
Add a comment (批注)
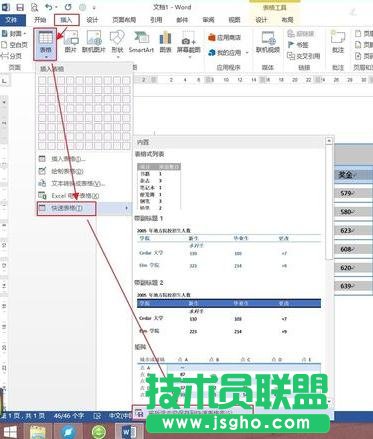pyautogui.click(x=338, y=42)
